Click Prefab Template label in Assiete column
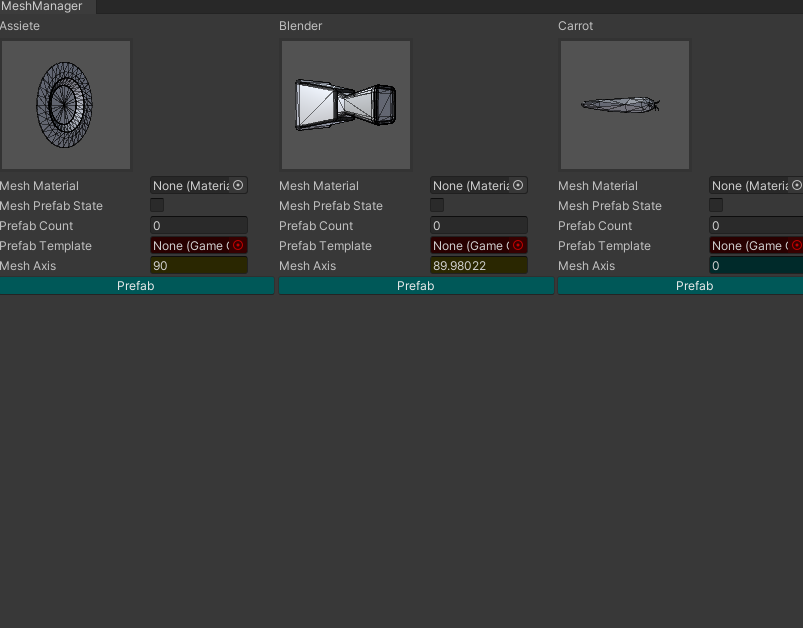 click(x=46, y=245)
